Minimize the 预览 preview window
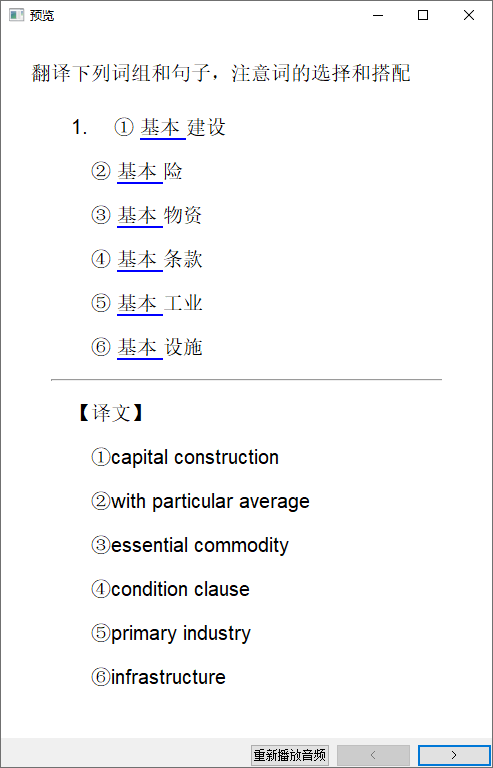493x768 pixels. coord(377,15)
